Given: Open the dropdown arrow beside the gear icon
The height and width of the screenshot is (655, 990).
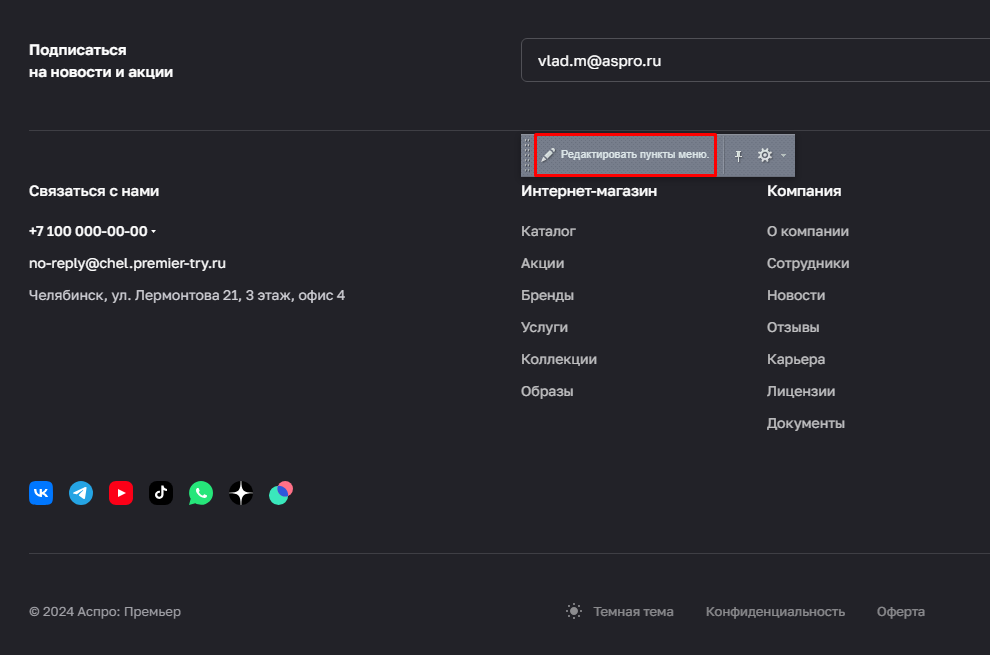Looking at the screenshot, I should (784, 155).
